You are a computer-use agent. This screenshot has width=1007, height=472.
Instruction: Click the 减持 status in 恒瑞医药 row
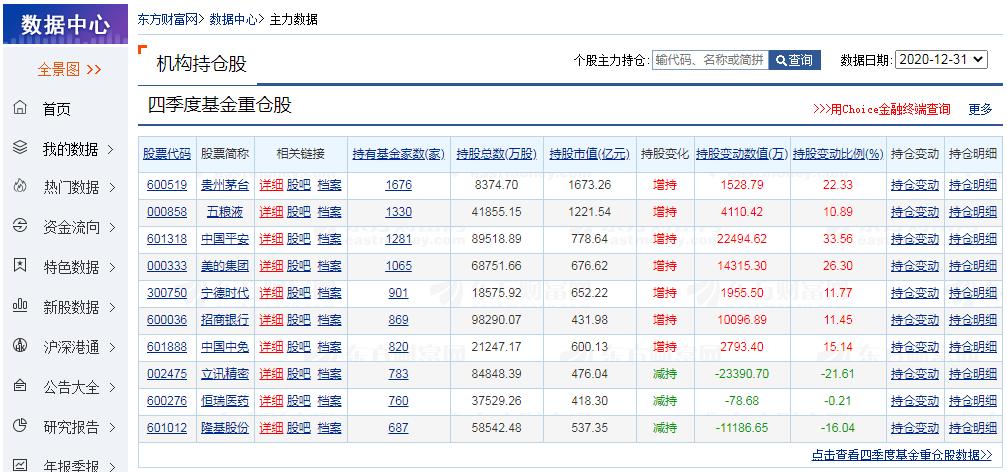coord(665,401)
